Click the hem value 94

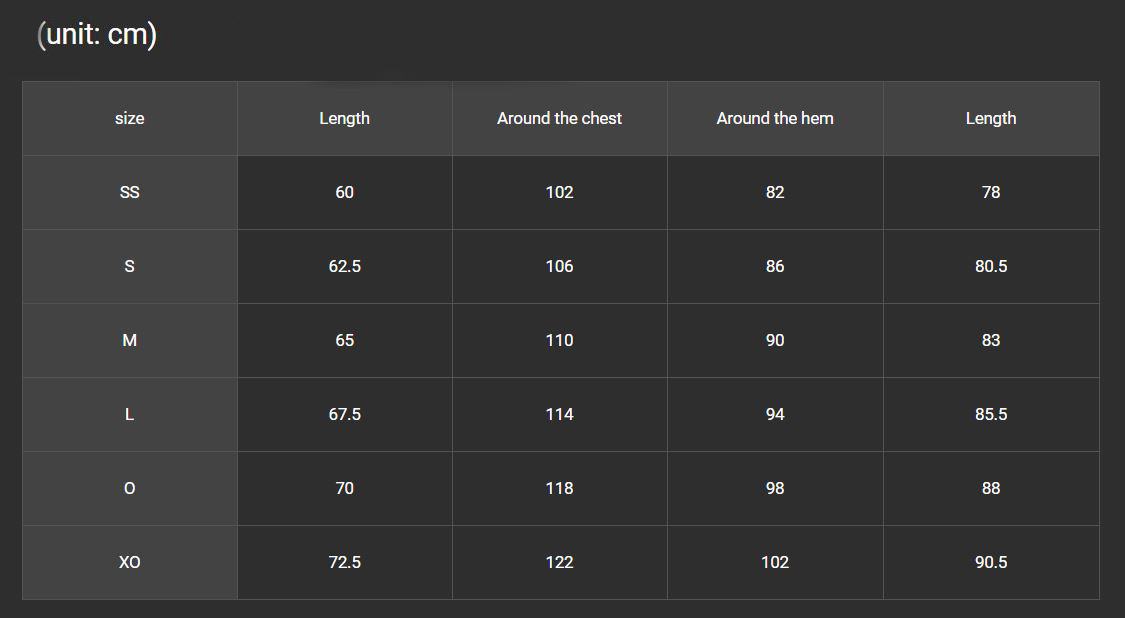[x=775, y=414]
